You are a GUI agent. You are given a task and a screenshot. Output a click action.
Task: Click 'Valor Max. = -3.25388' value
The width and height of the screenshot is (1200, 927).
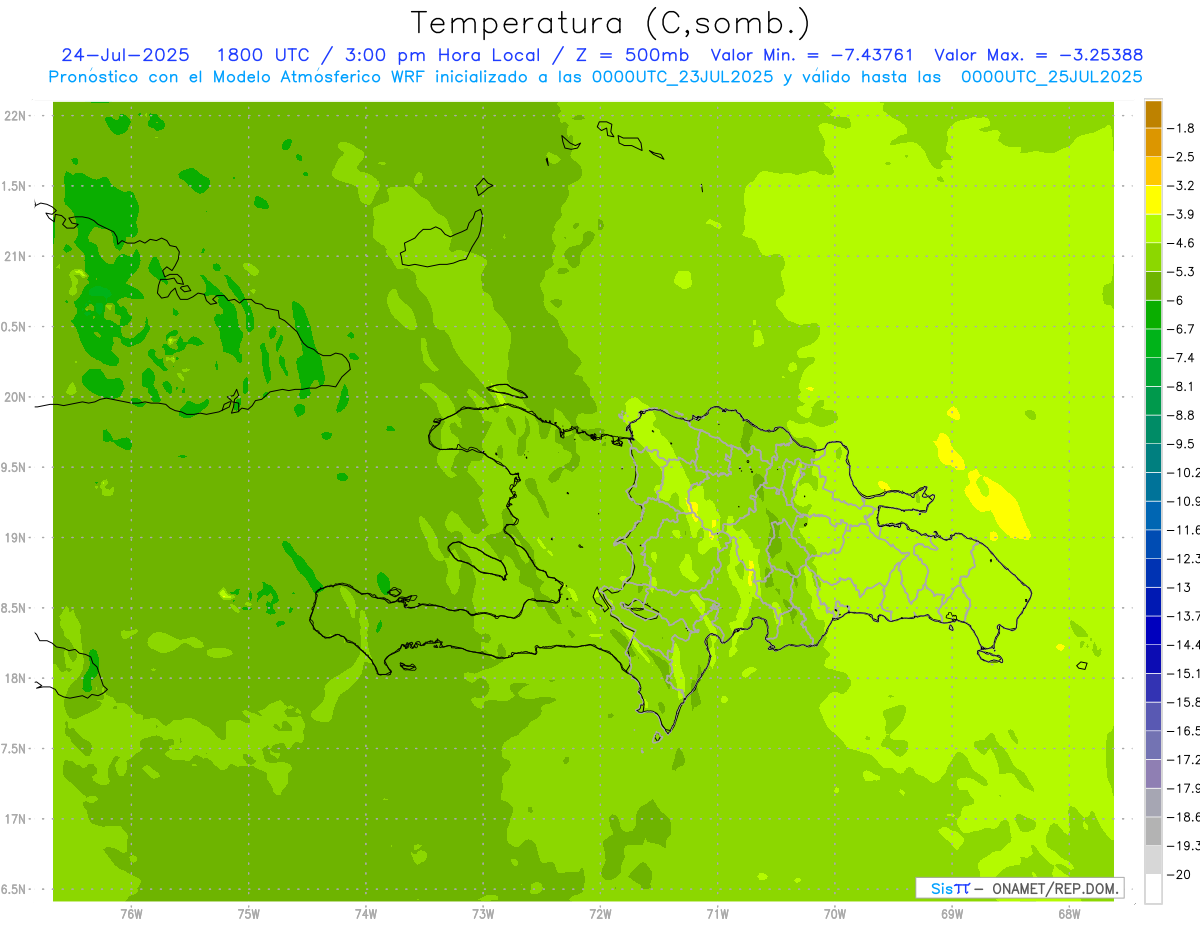(x=1038, y=55)
